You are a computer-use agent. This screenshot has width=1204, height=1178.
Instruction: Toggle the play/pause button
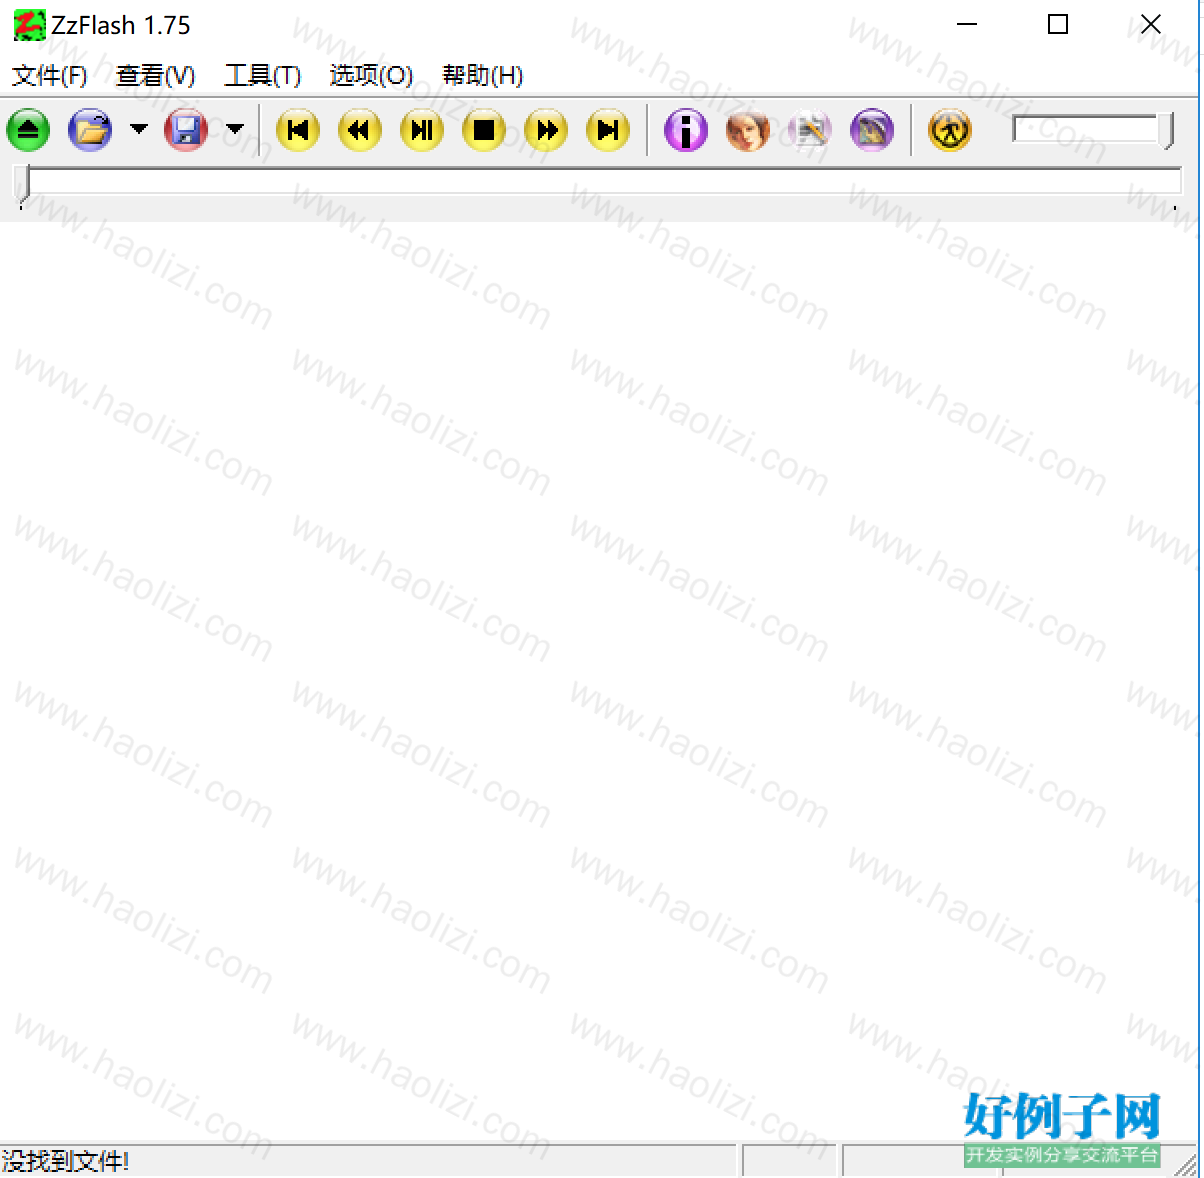coord(422,130)
